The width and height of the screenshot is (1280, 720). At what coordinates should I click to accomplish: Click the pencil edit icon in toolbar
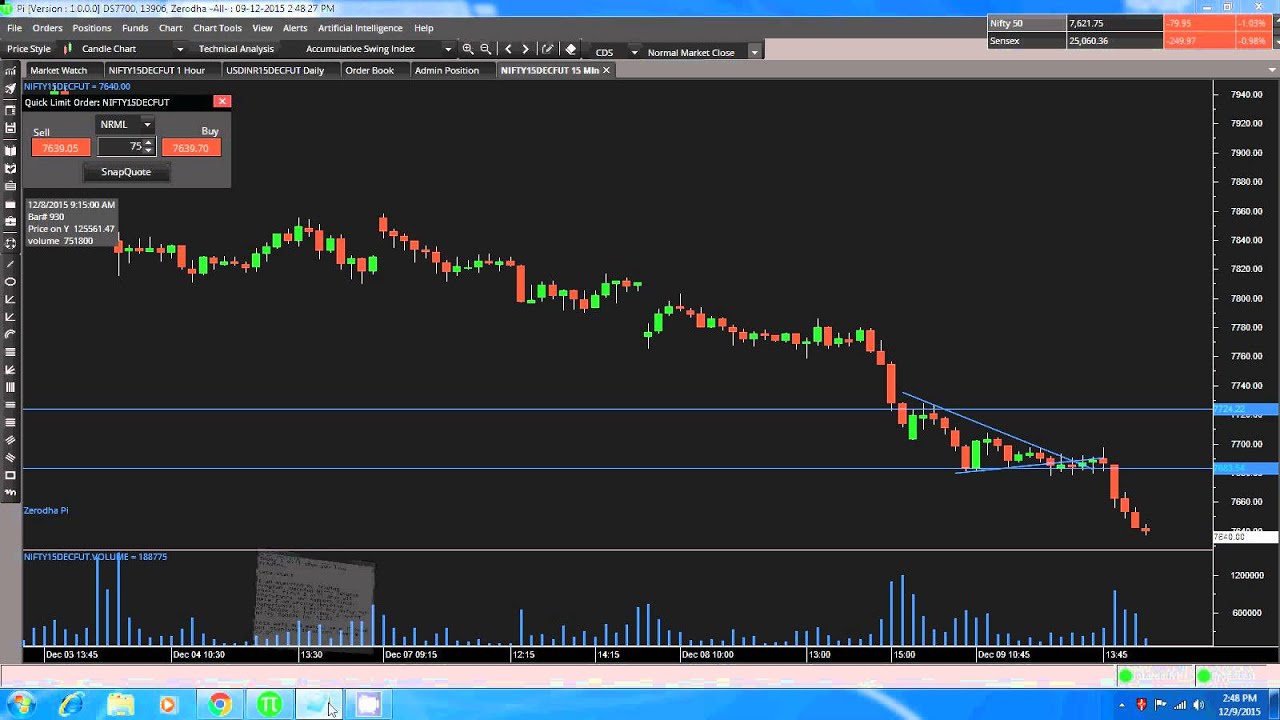click(547, 49)
